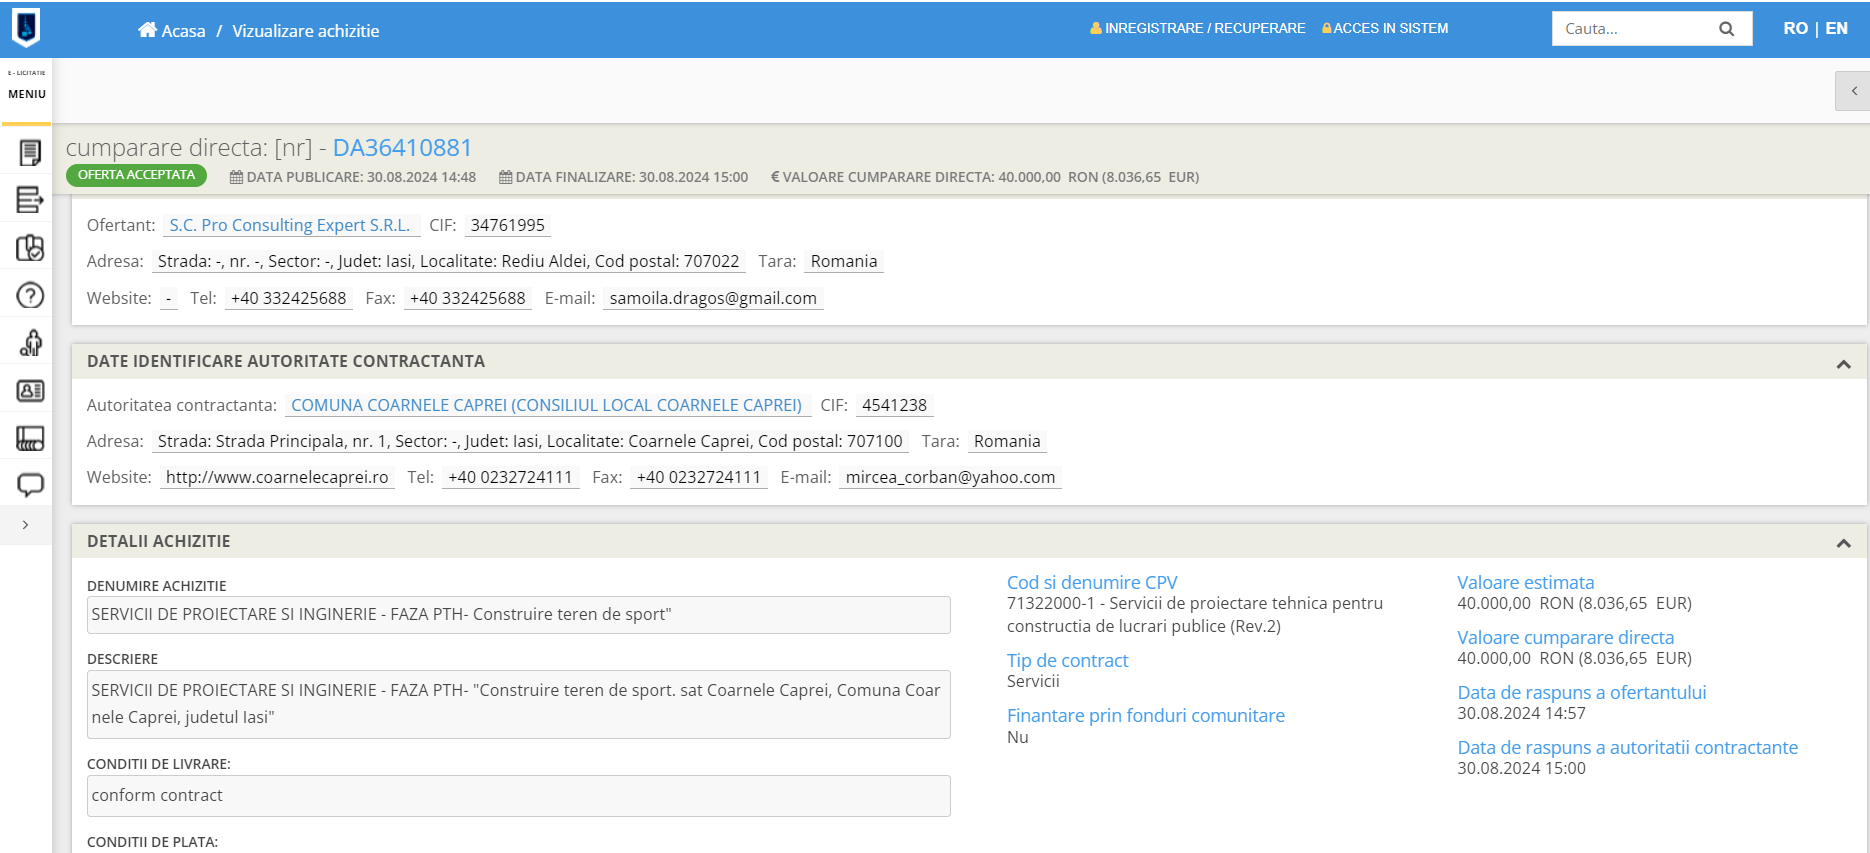The image size is (1870, 853).
Task: Click the DESCRIERE text box
Action: click(519, 704)
